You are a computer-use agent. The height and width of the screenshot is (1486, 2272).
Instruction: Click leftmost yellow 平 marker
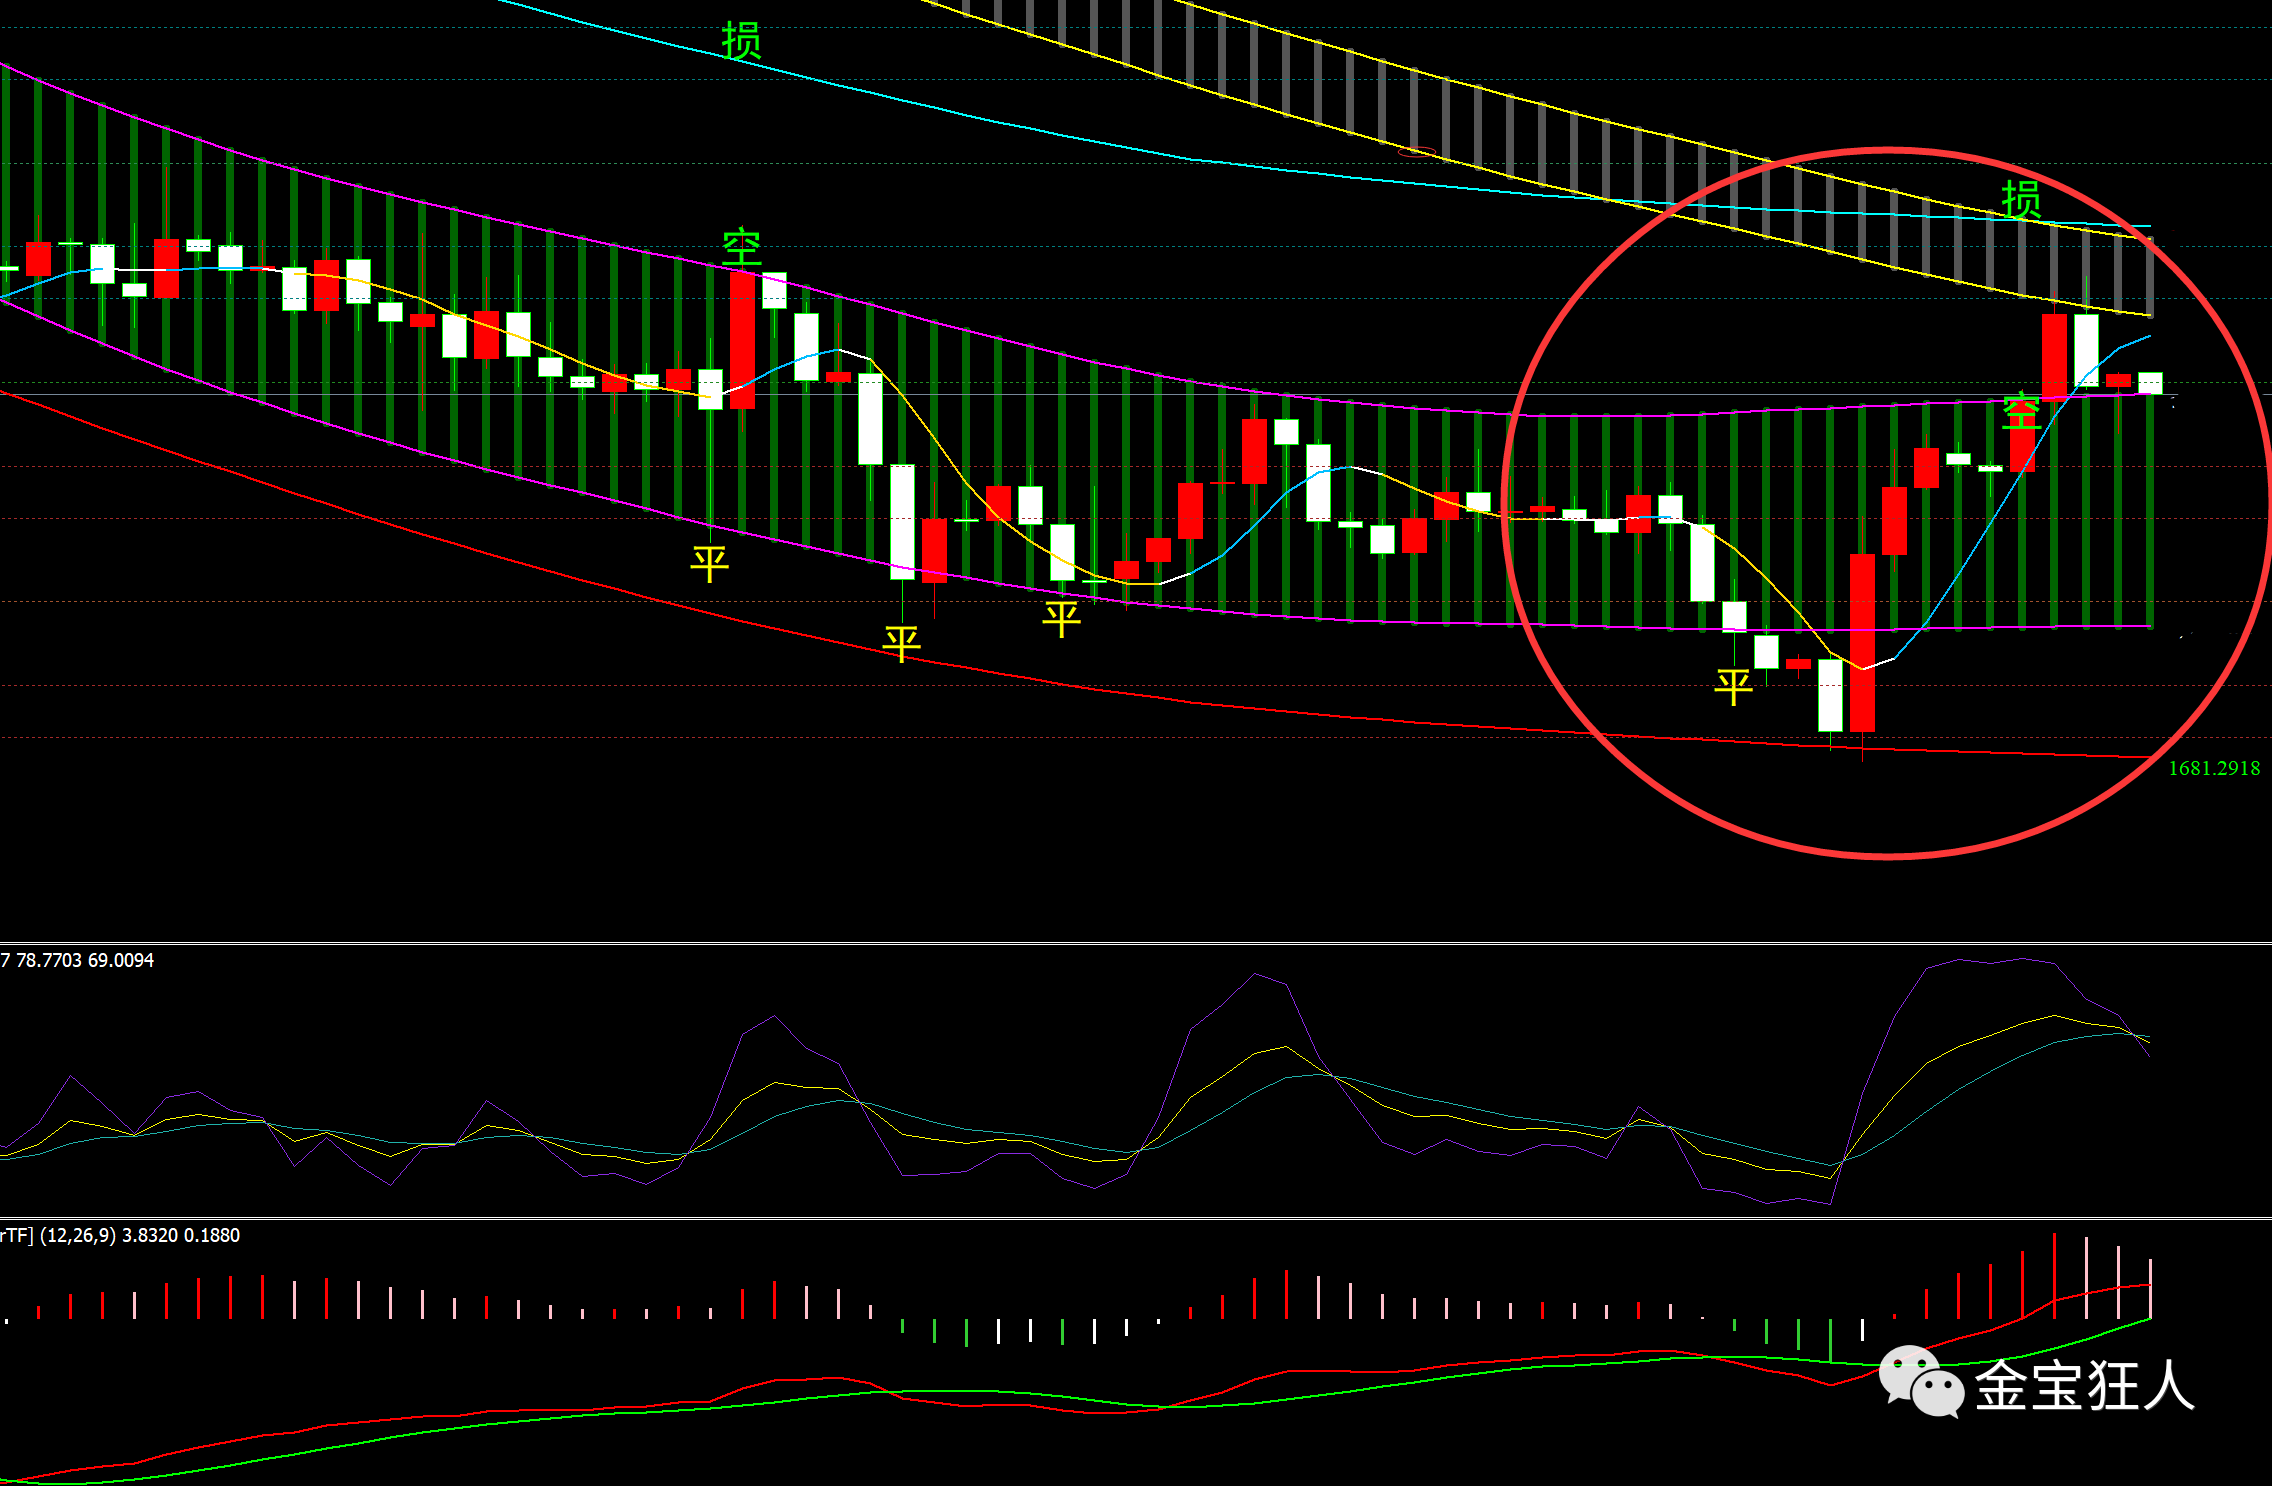709,563
